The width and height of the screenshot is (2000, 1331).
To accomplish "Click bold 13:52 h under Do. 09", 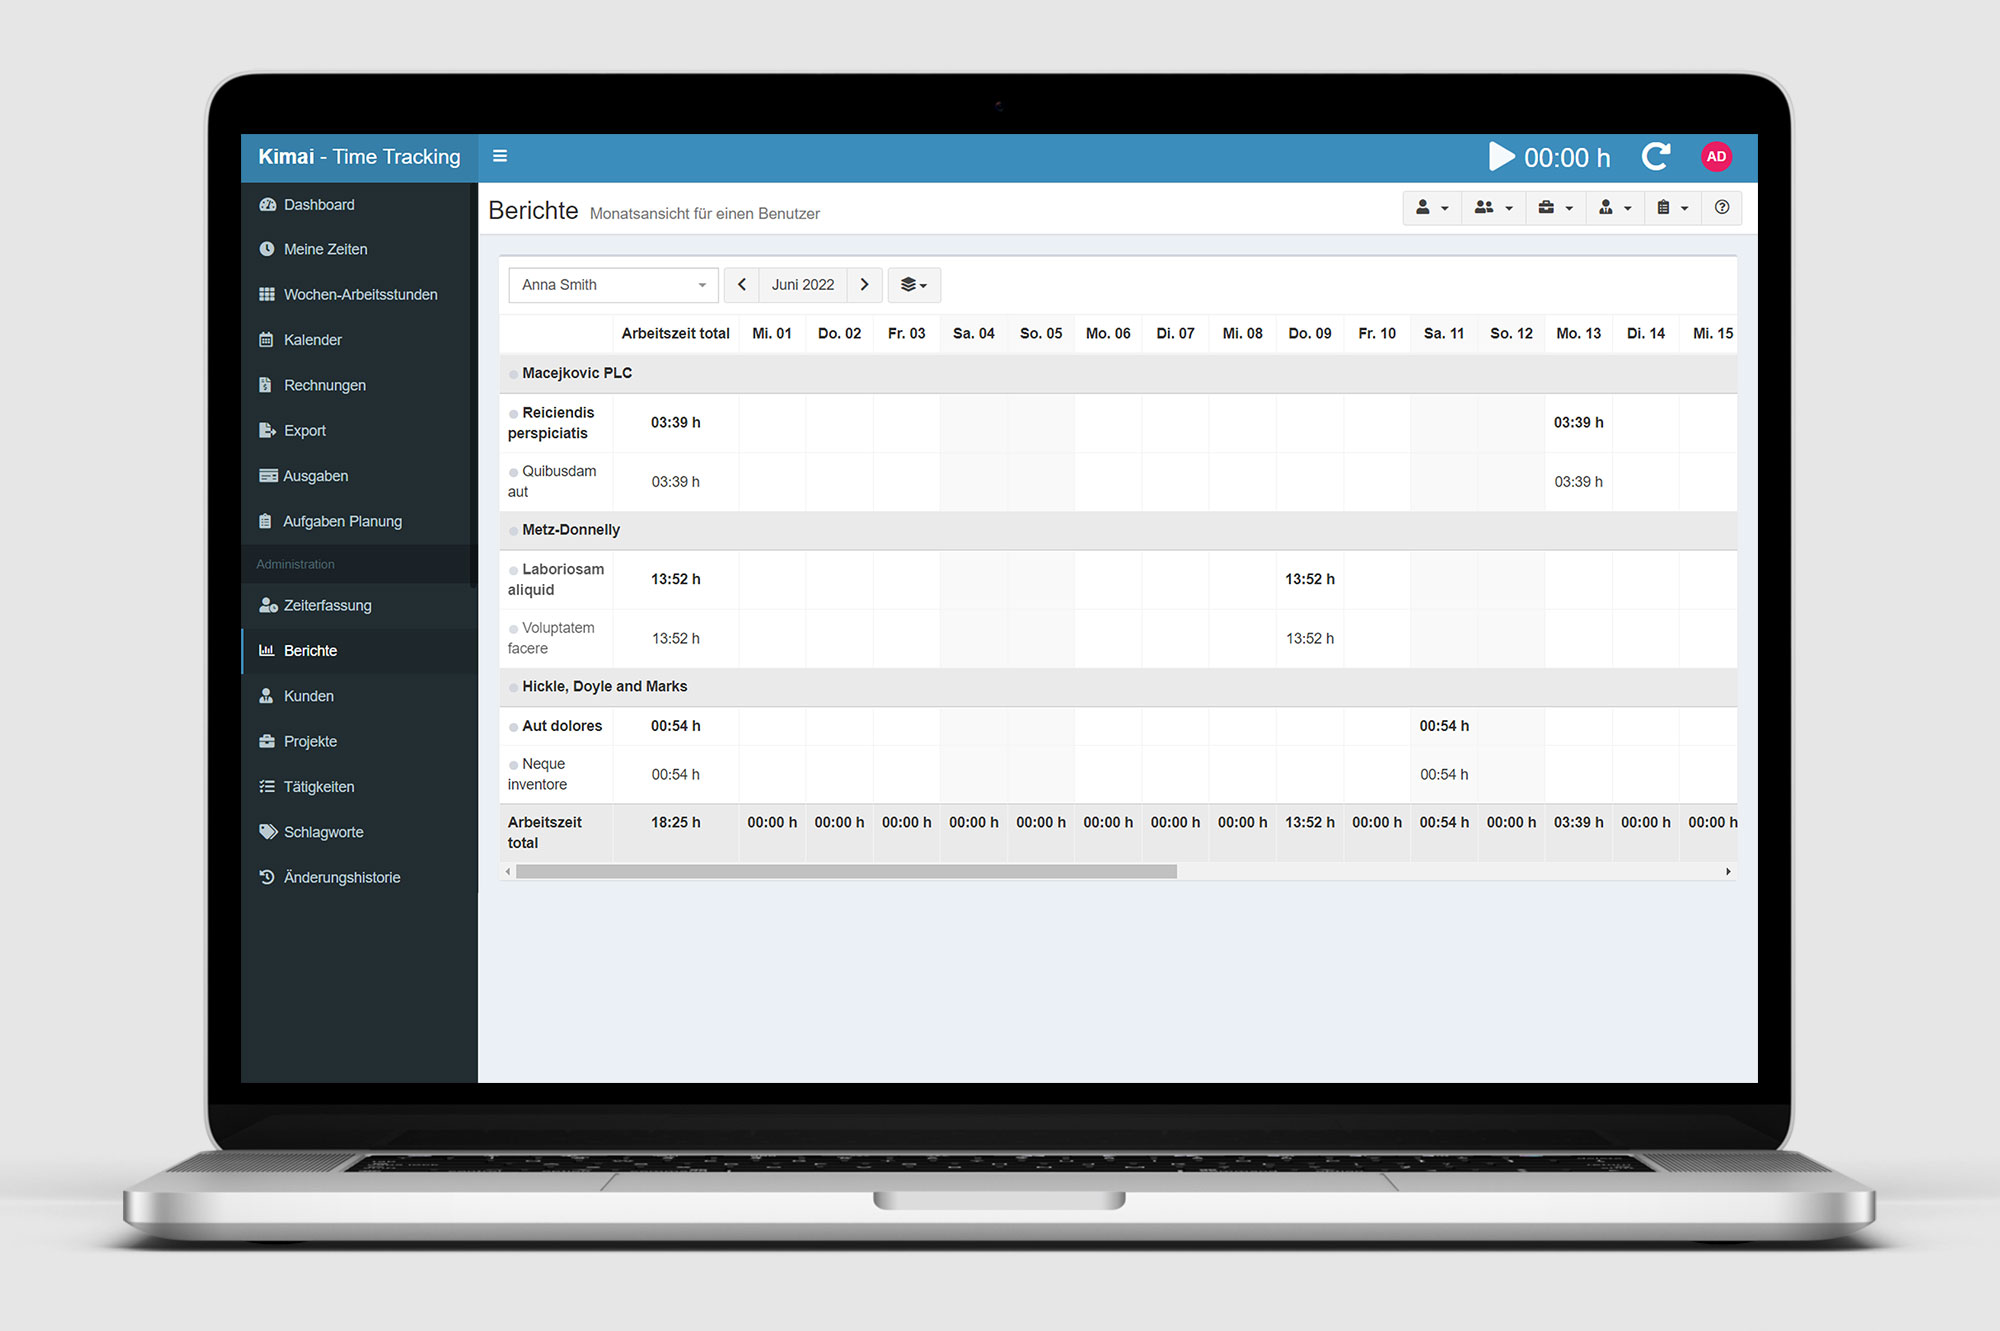I will [1310, 579].
